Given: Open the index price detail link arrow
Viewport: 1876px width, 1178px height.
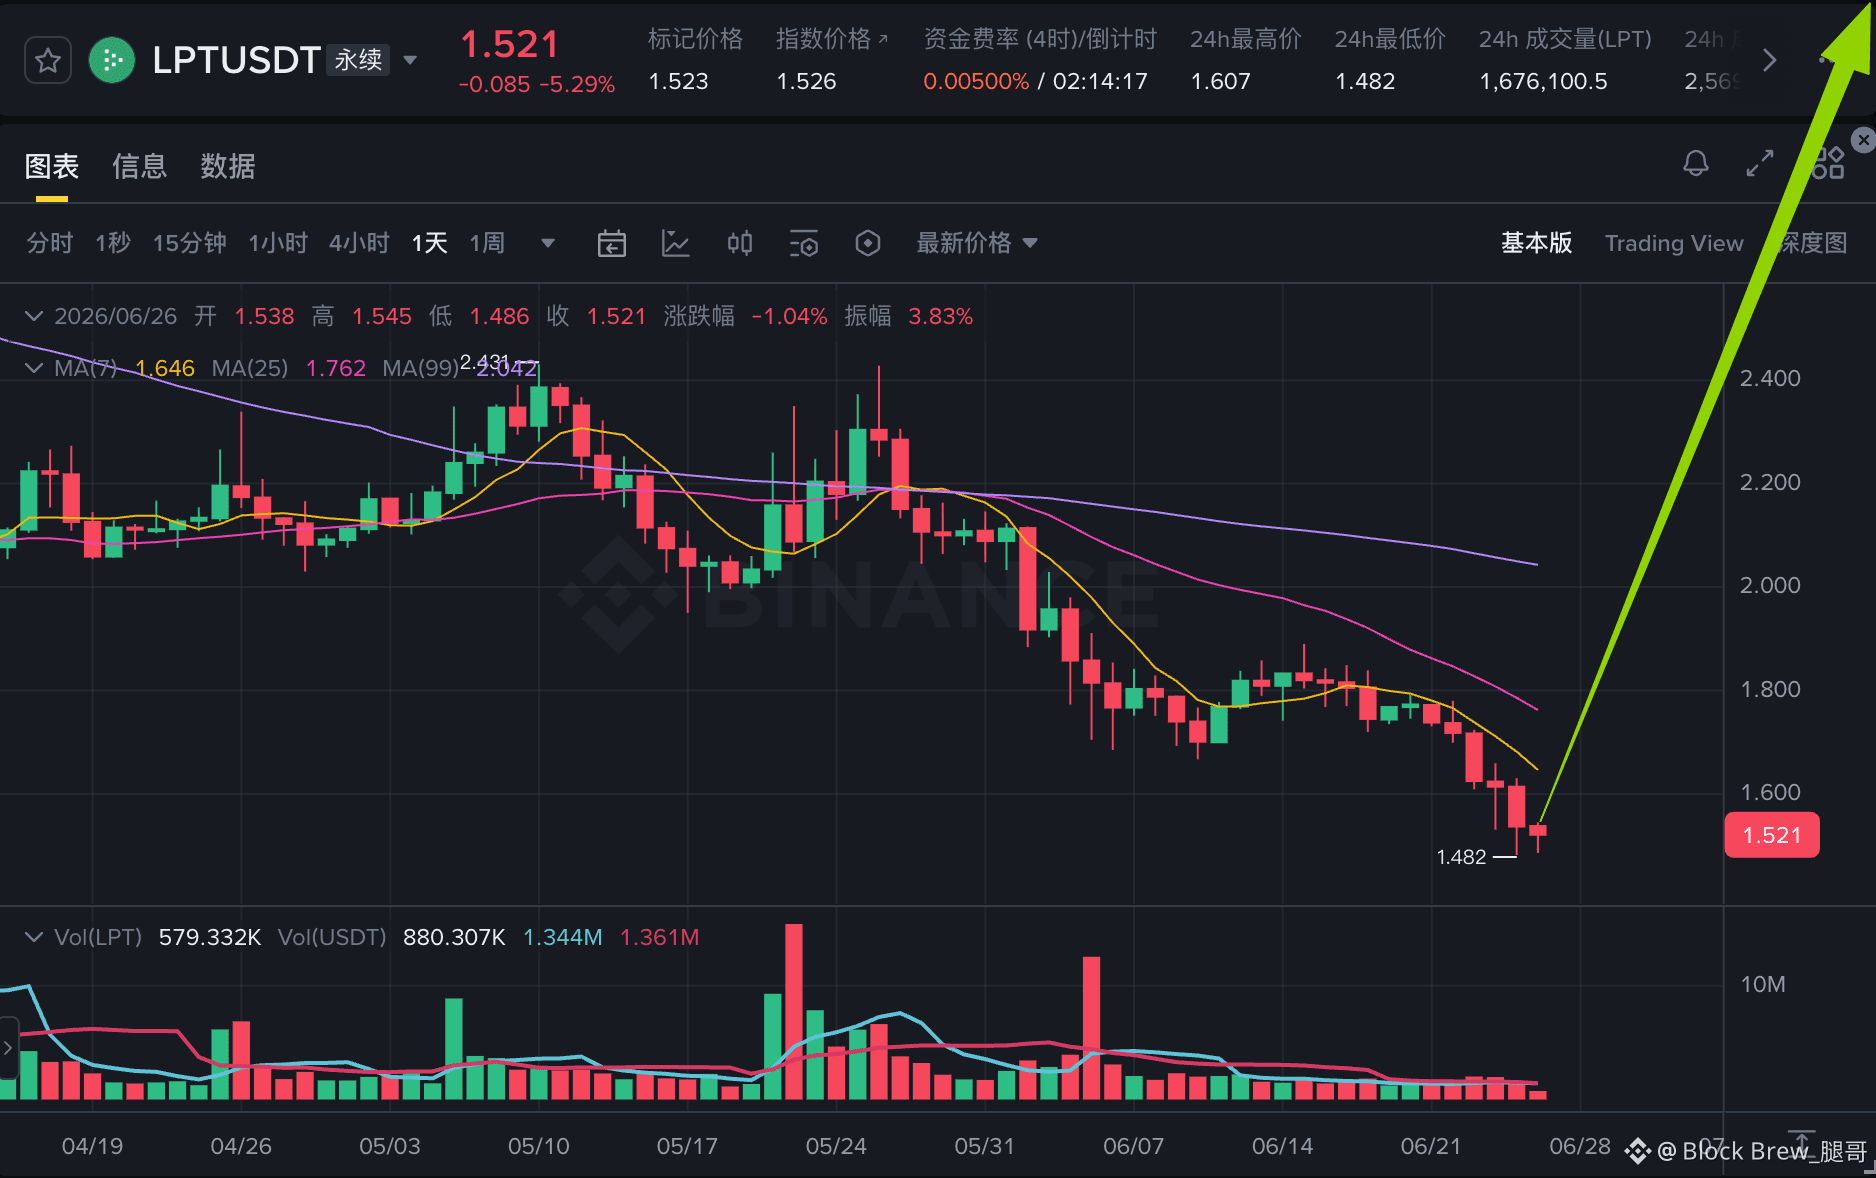Looking at the screenshot, I should pos(883,39).
